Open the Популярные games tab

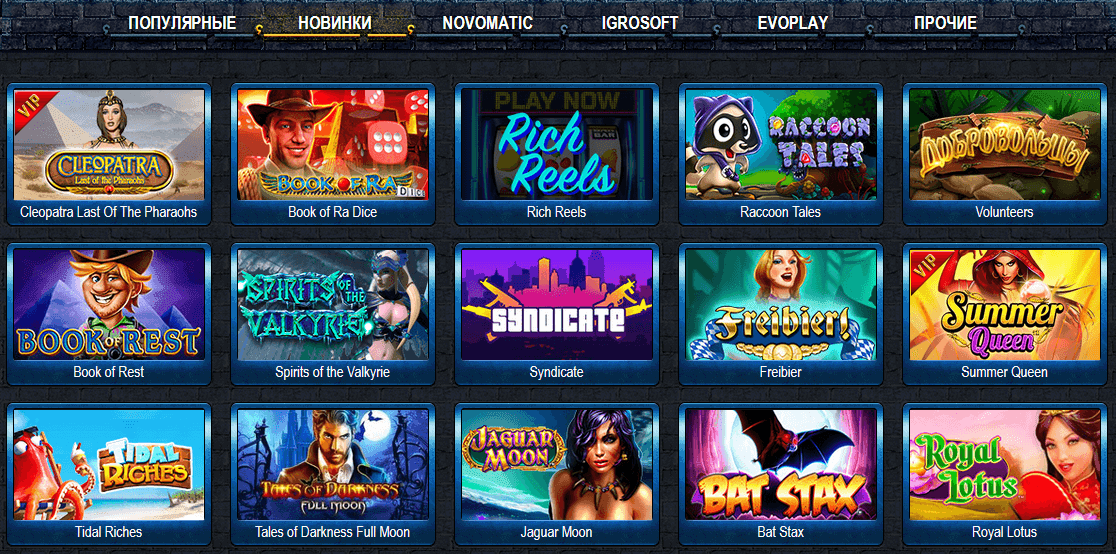[182, 23]
